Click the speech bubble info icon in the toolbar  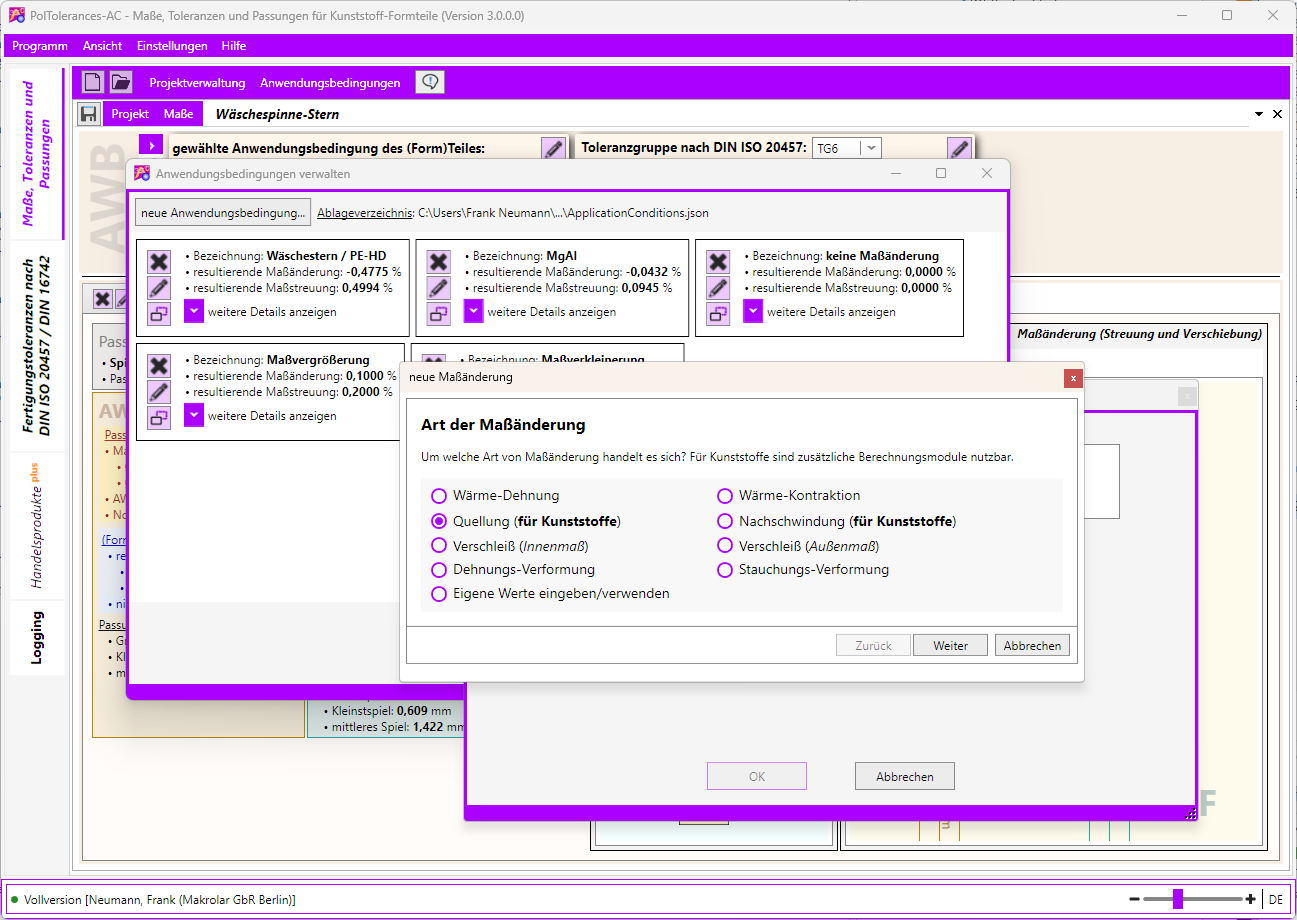coord(430,82)
